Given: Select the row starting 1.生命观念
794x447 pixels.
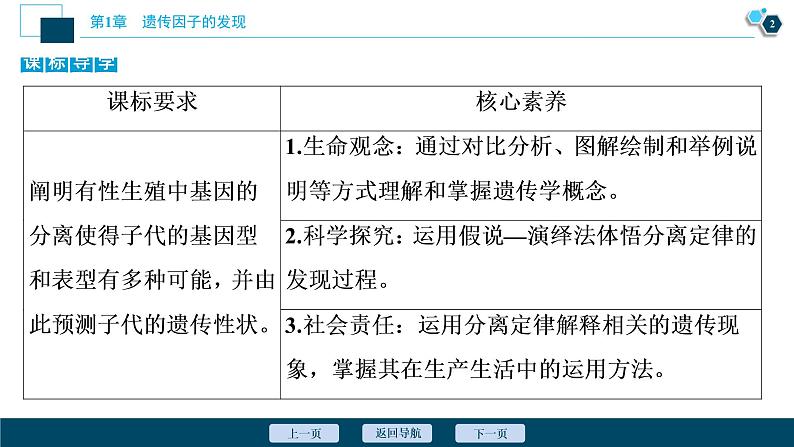Looking at the screenshot, I should coord(521,176).
